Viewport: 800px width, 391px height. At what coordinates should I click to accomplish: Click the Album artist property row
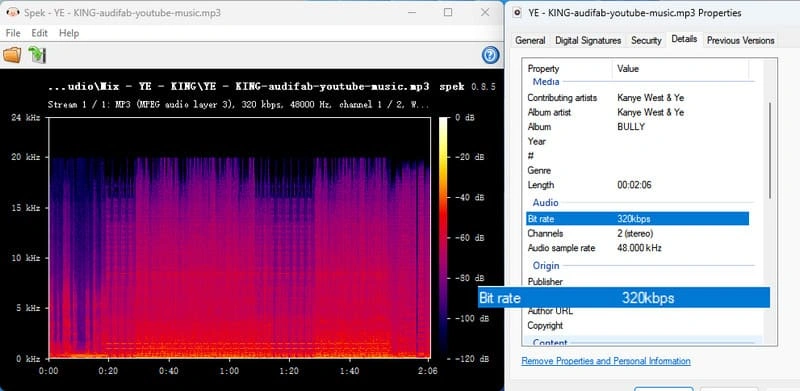[x=637, y=112]
